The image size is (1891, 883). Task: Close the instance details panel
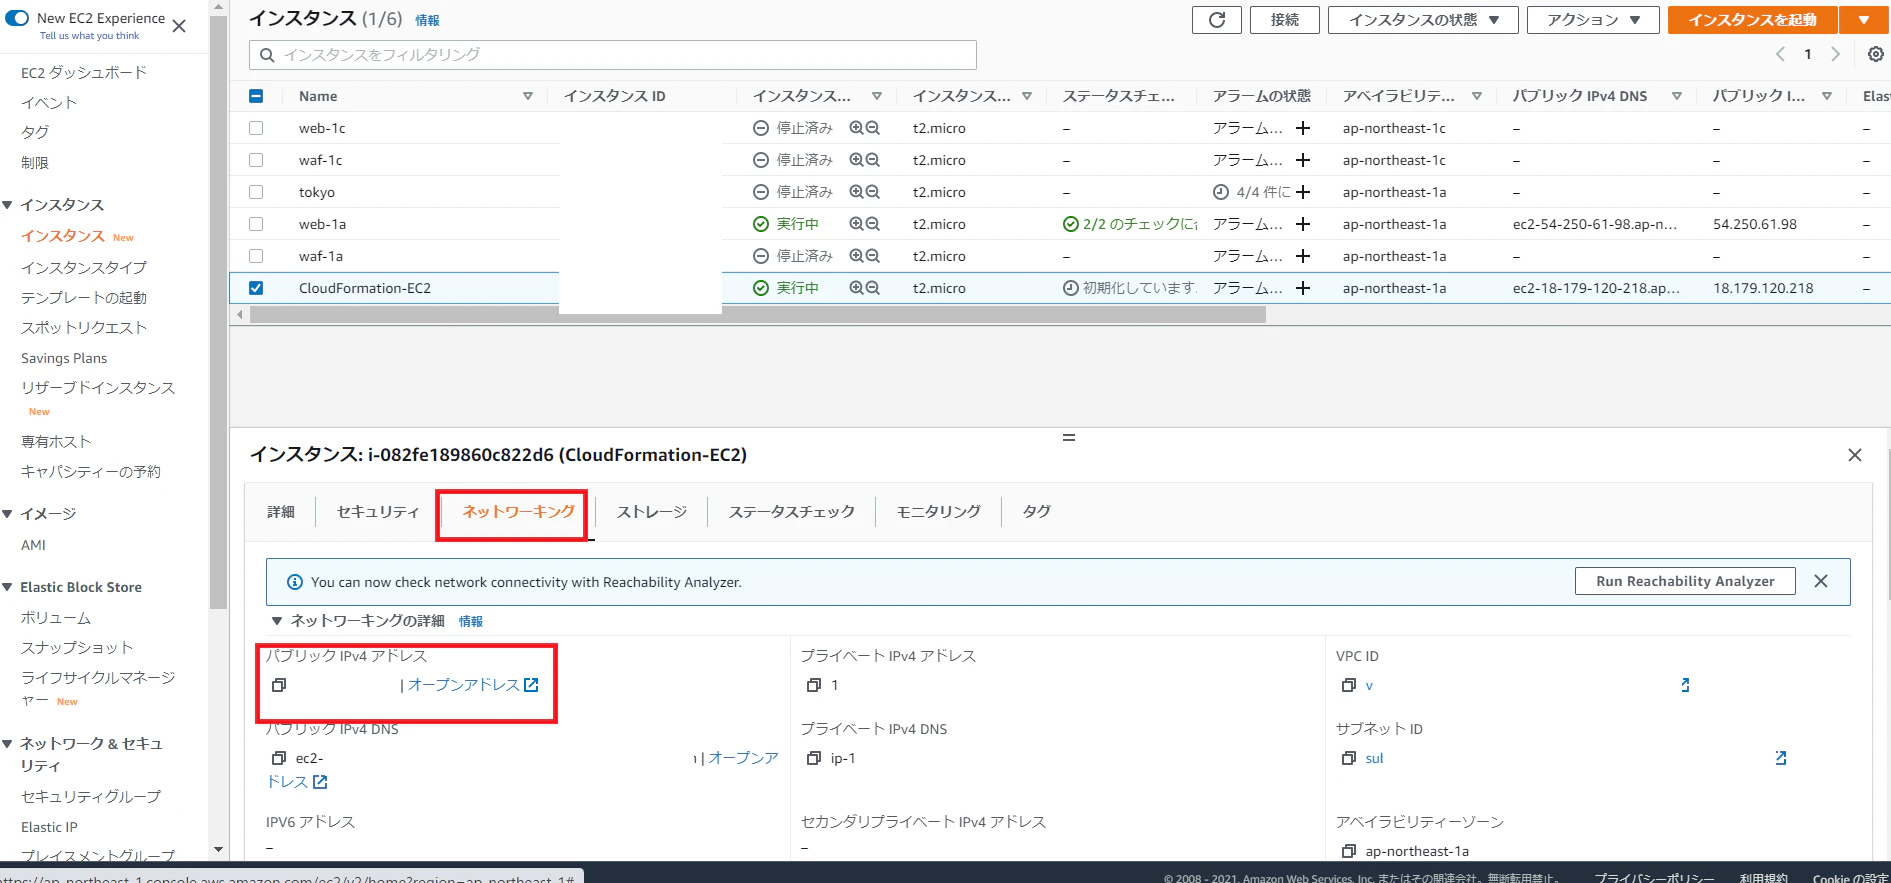click(1855, 455)
